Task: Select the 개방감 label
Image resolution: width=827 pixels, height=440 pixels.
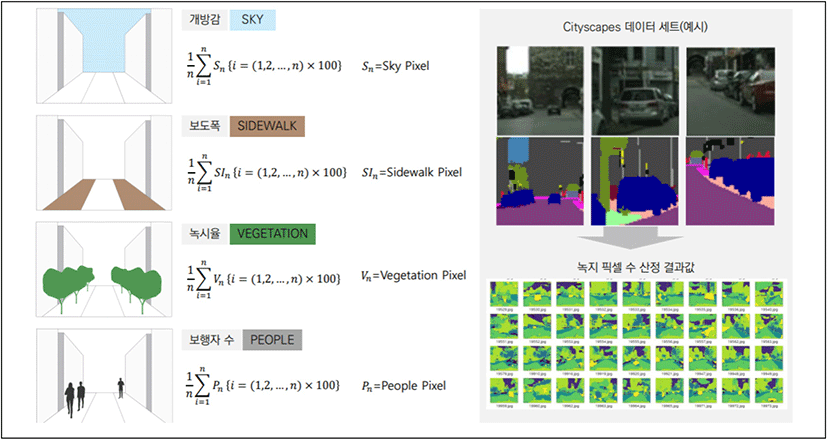Action: click(205, 21)
